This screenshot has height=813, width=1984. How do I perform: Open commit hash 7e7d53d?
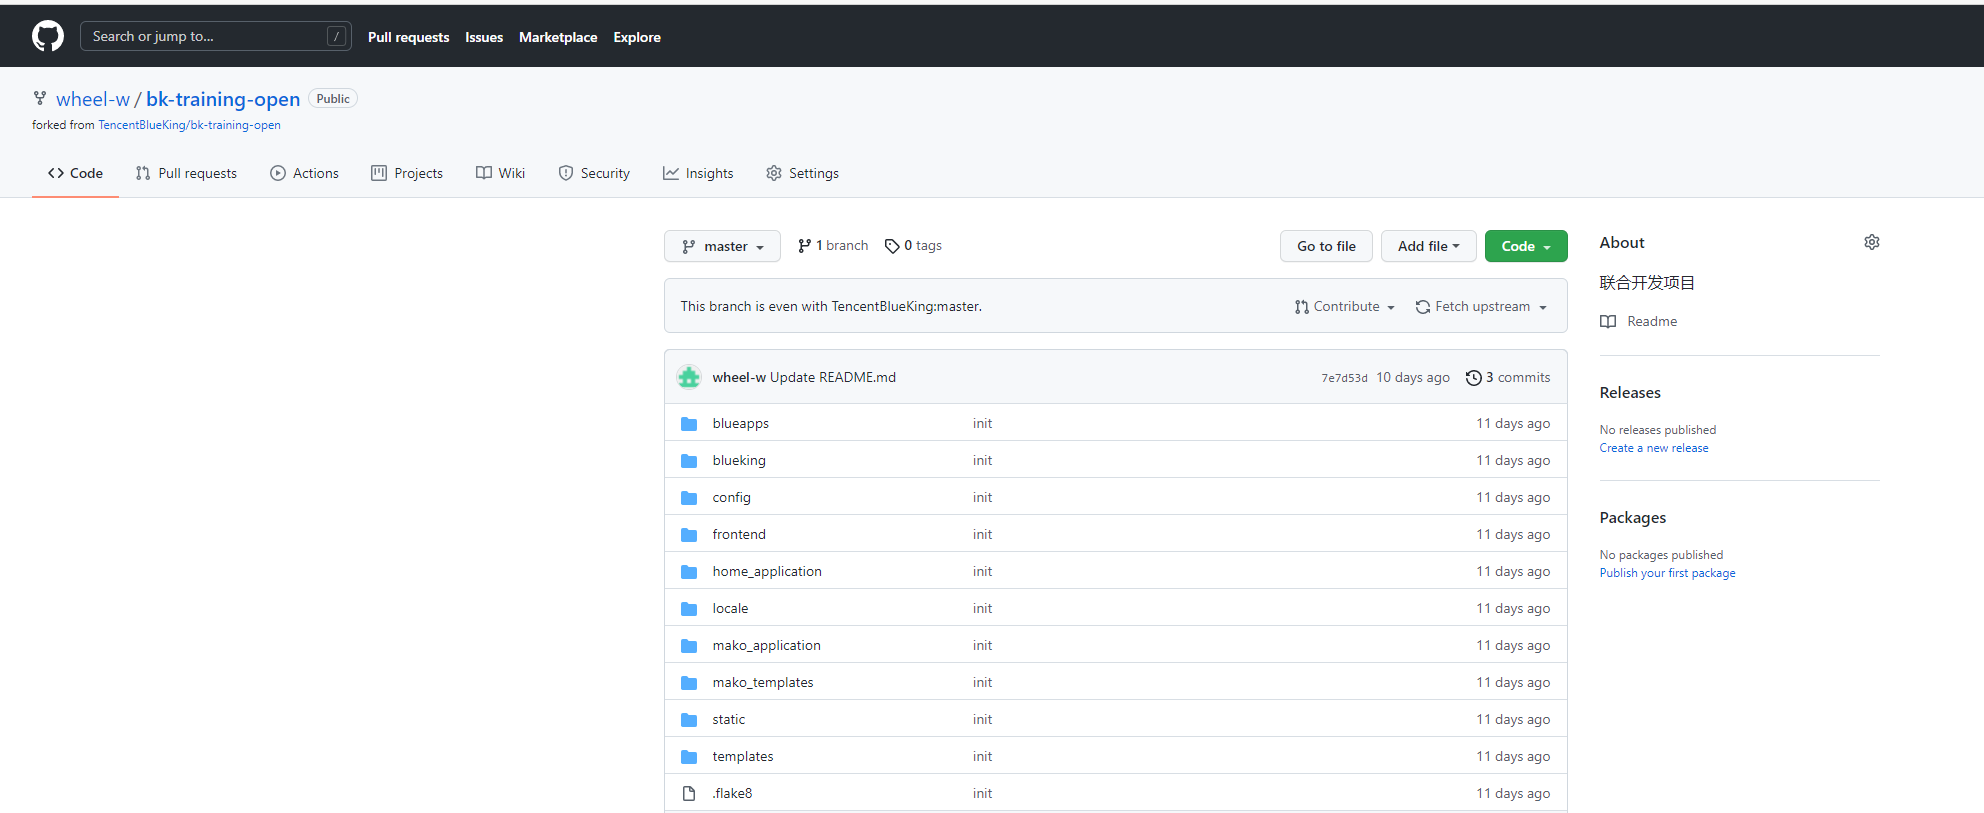(x=1344, y=378)
